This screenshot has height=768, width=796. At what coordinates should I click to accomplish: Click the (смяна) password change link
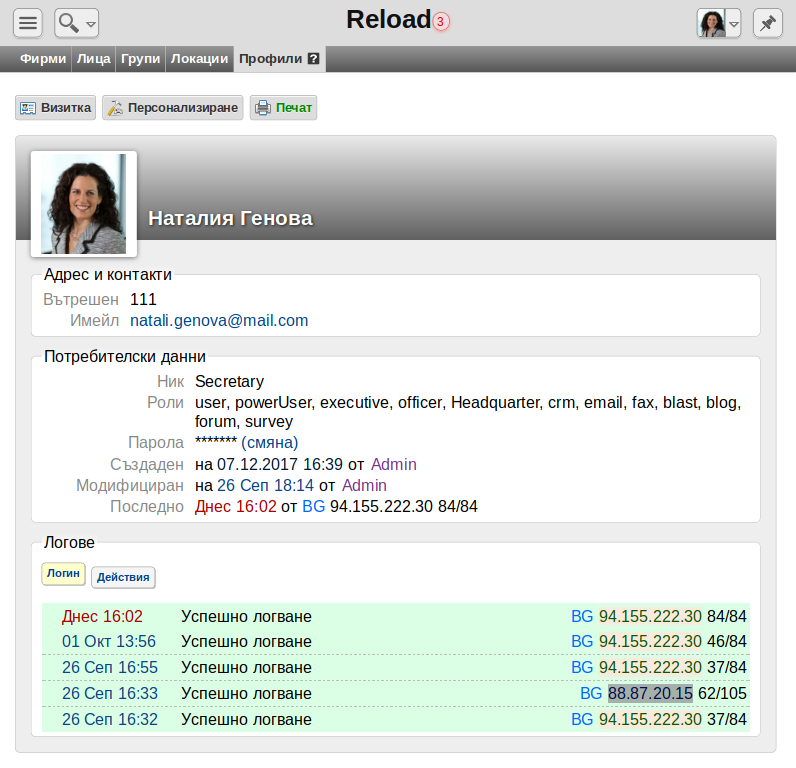pyautogui.click(x=270, y=443)
